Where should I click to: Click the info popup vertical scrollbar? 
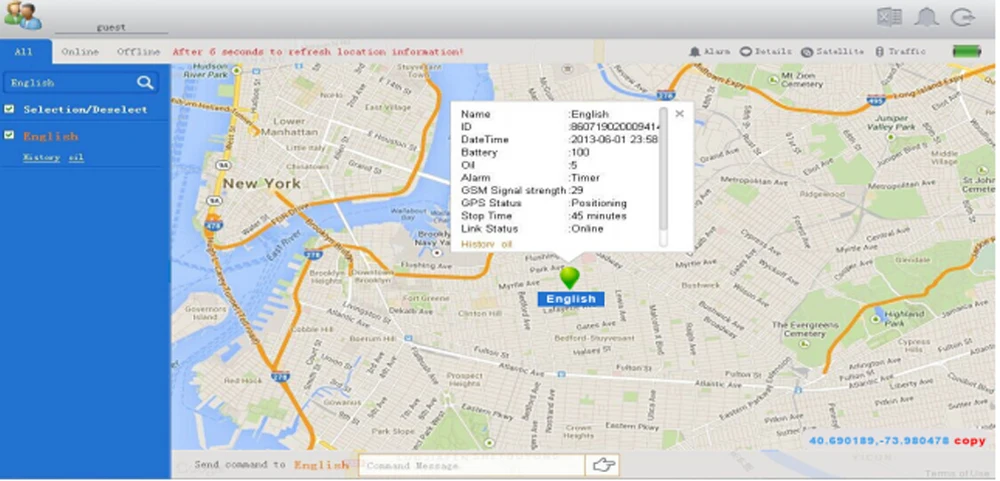point(663,177)
